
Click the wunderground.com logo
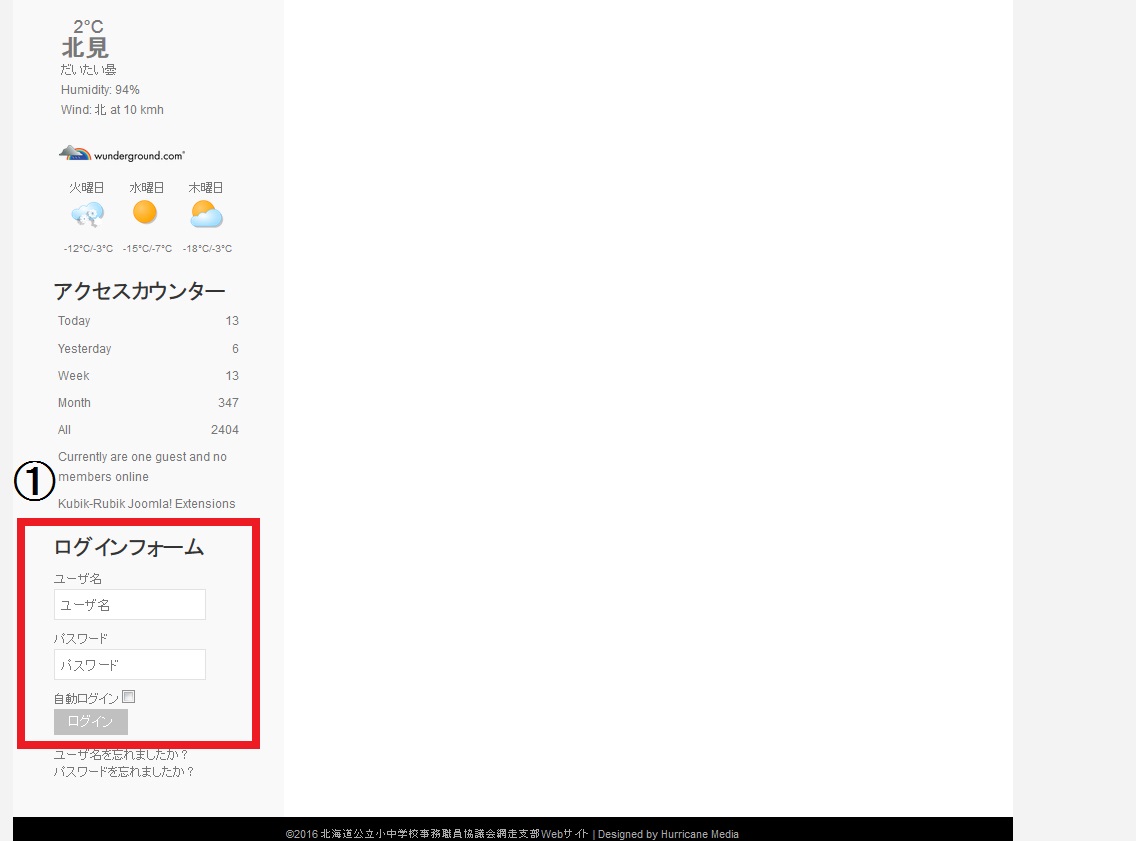click(122, 154)
